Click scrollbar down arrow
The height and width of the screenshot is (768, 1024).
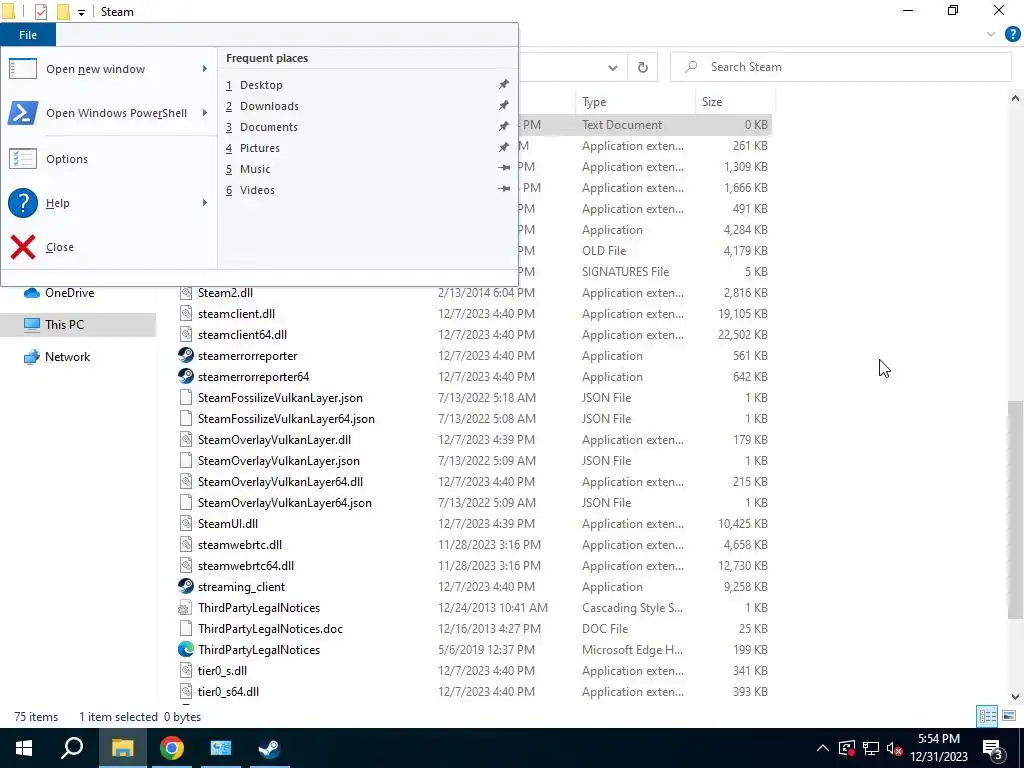pyautogui.click(x=1015, y=697)
